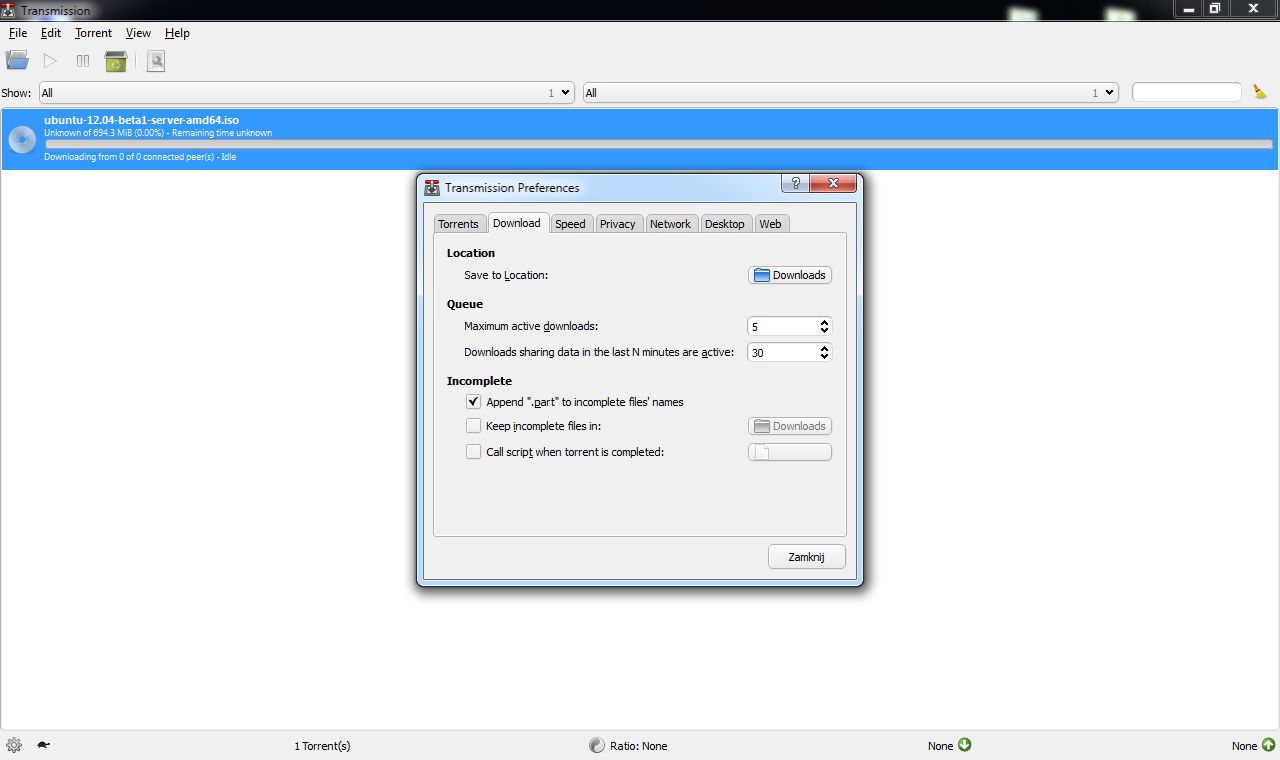Enable Keep incomplete files in option
This screenshot has height=760, width=1280.
tap(474, 426)
